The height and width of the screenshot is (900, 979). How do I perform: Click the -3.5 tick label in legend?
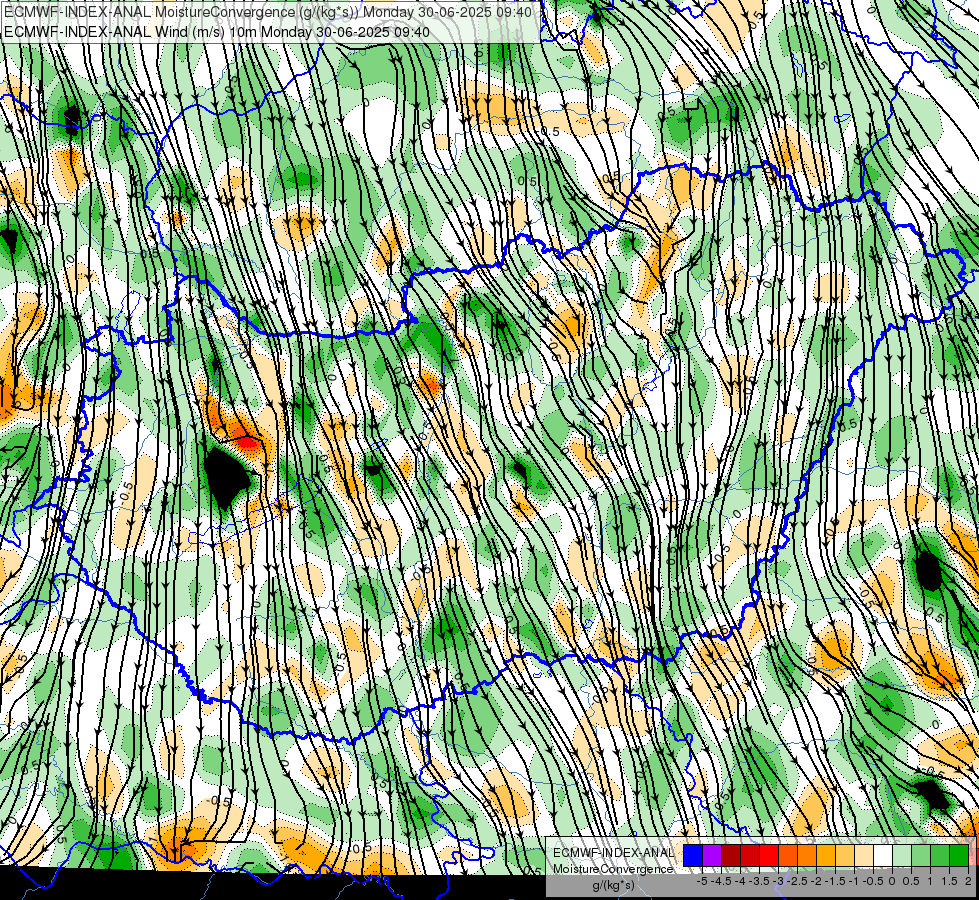[x=759, y=881]
